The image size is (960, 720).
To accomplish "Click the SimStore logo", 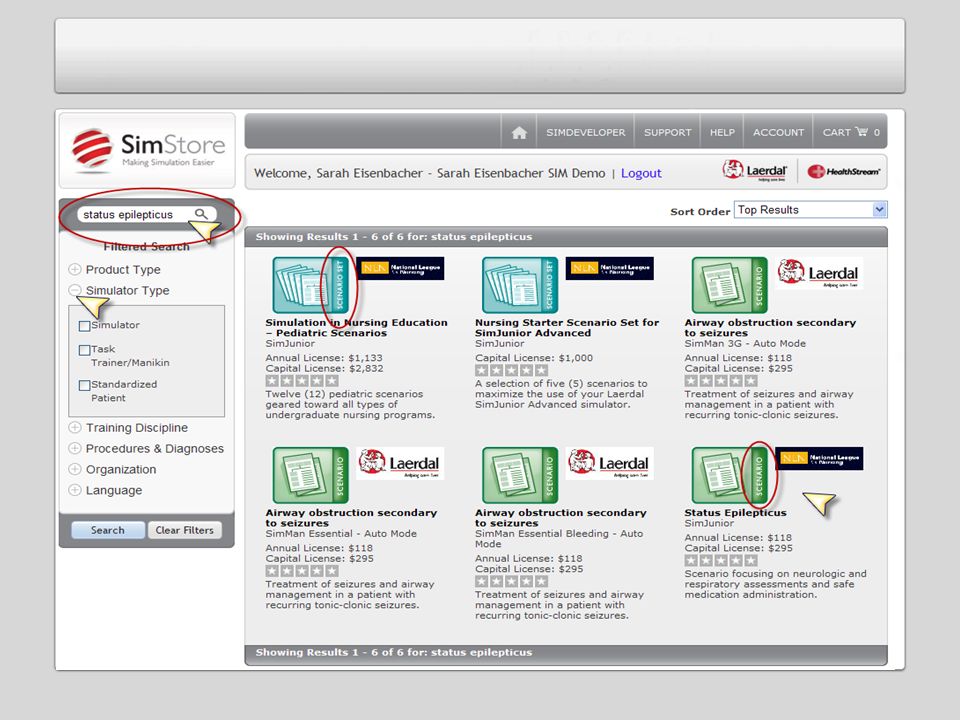I will [148, 149].
